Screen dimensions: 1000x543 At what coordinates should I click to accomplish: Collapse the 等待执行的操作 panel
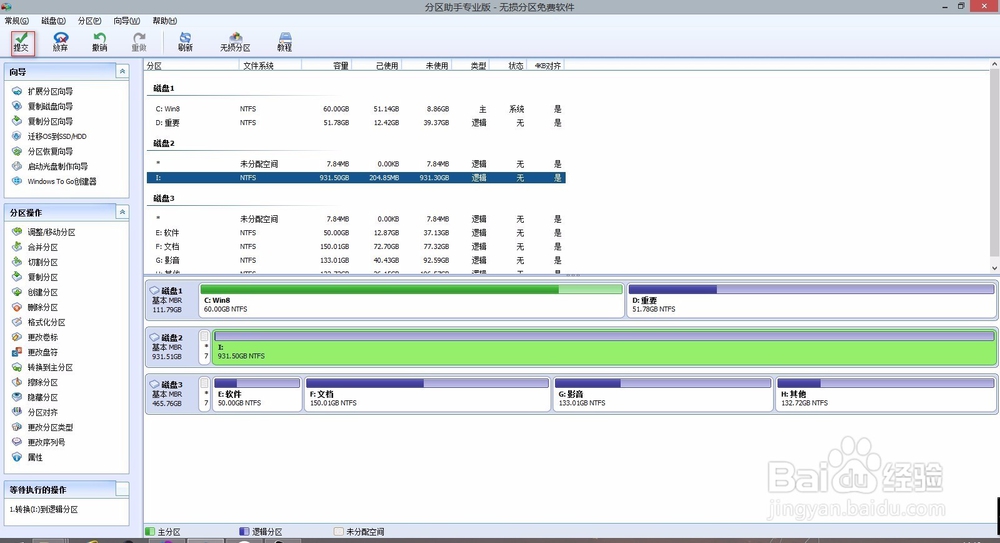point(122,489)
